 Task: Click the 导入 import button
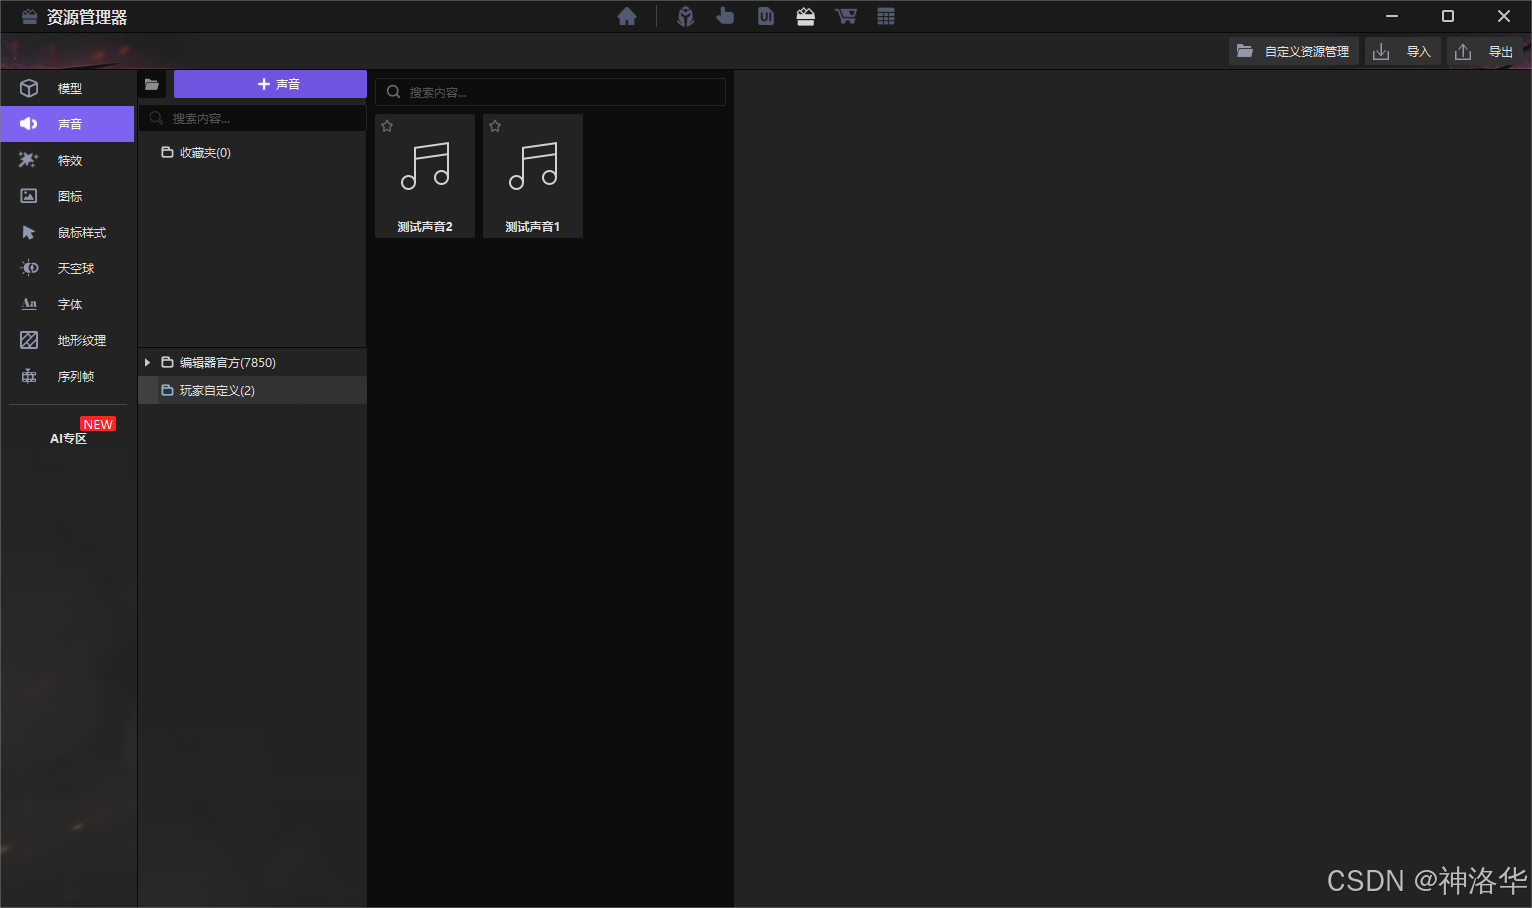[1402, 51]
